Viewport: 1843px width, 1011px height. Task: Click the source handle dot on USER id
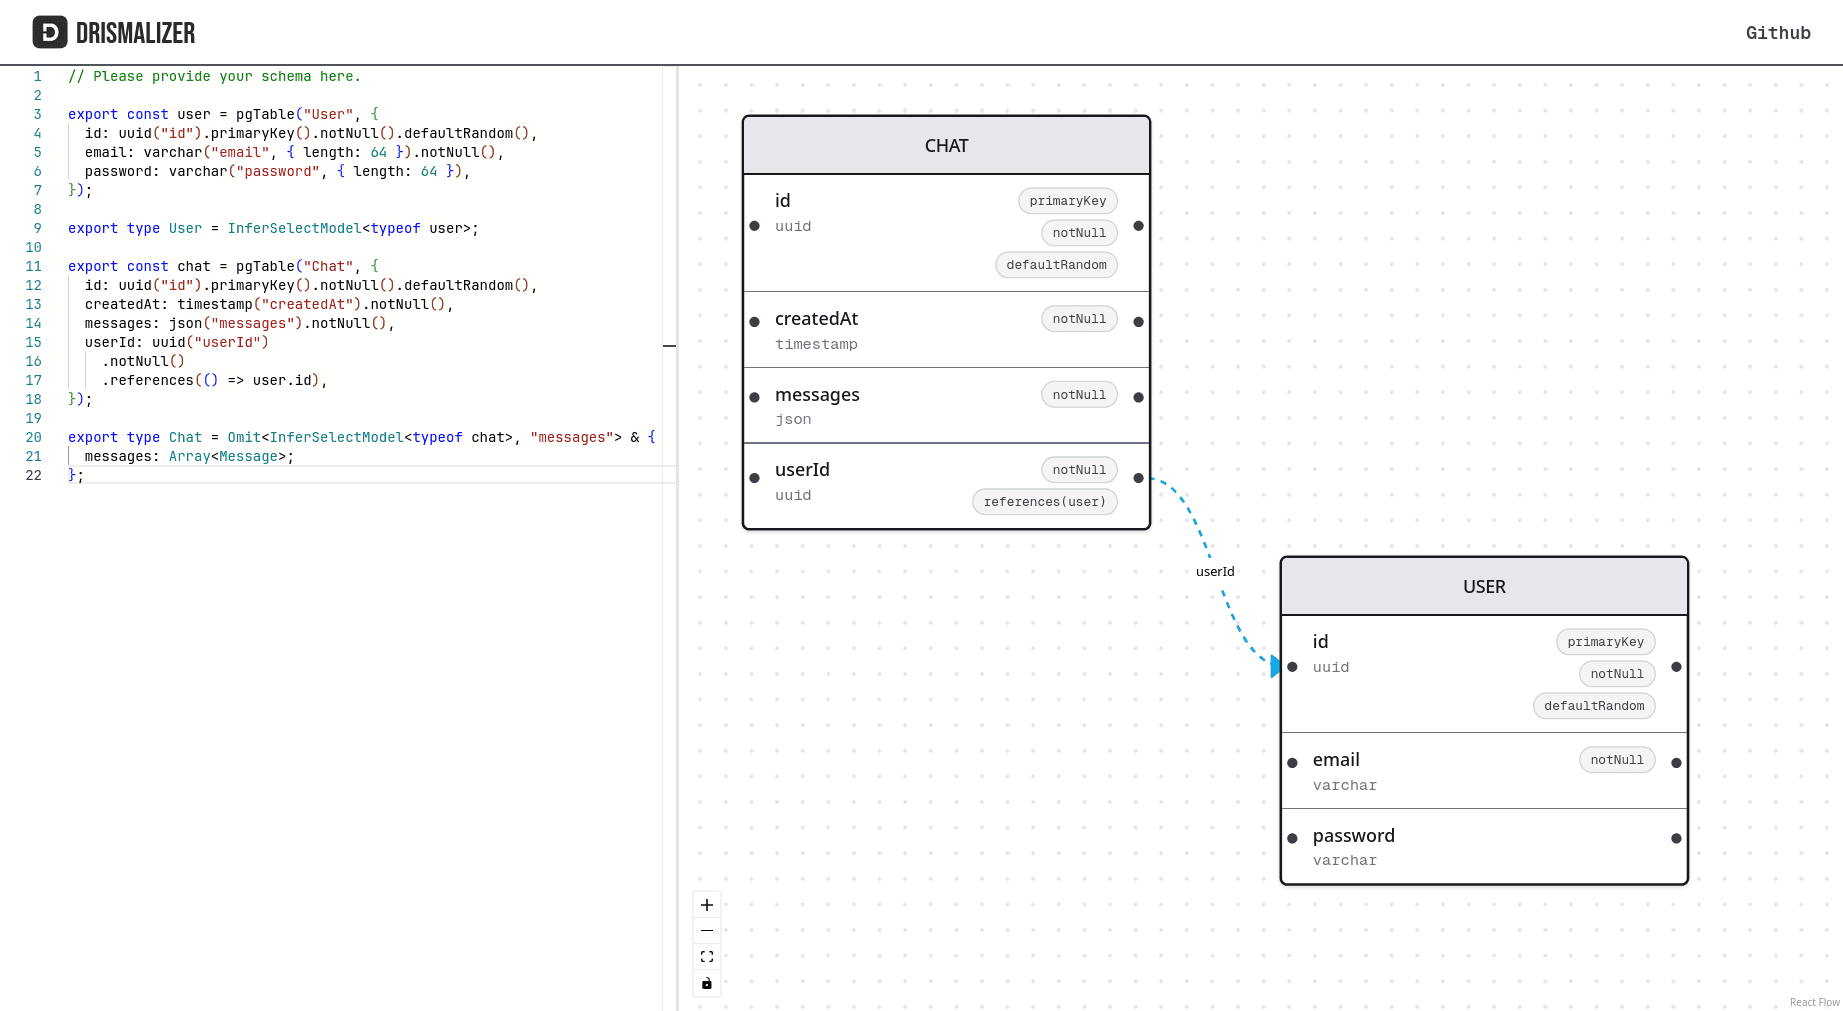click(1677, 667)
